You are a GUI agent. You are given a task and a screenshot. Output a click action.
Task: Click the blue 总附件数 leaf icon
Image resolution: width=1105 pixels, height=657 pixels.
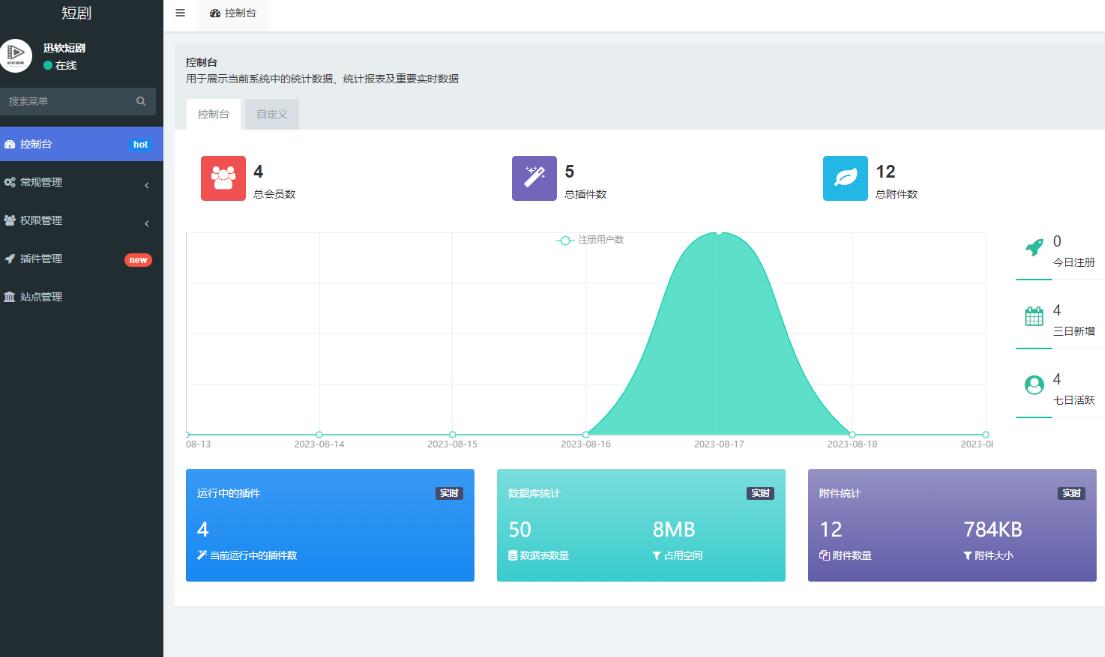click(845, 178)
